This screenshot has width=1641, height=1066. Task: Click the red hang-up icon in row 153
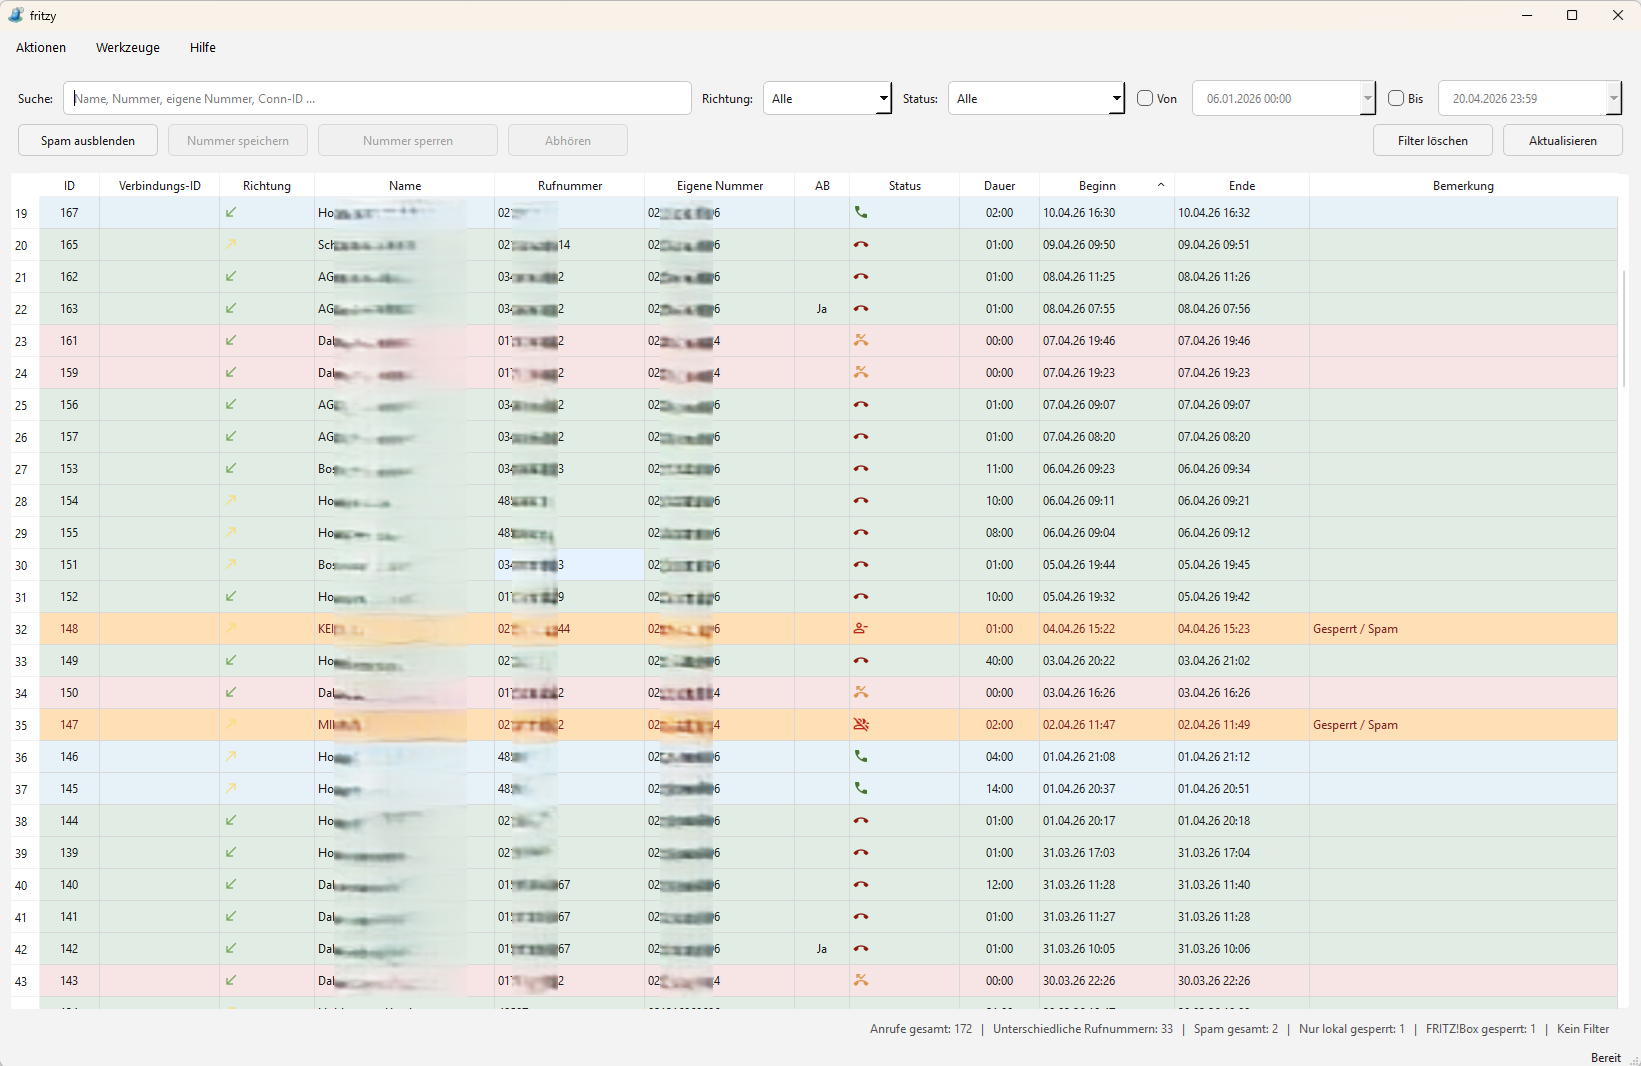[861, 469]
